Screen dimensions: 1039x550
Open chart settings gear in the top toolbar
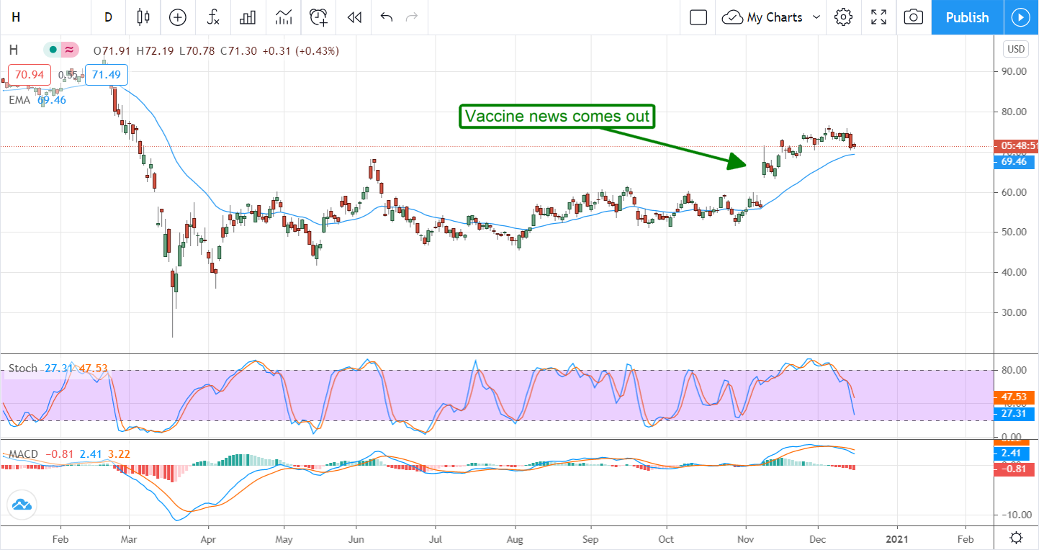pyautogui.click(x=843, y=17)
